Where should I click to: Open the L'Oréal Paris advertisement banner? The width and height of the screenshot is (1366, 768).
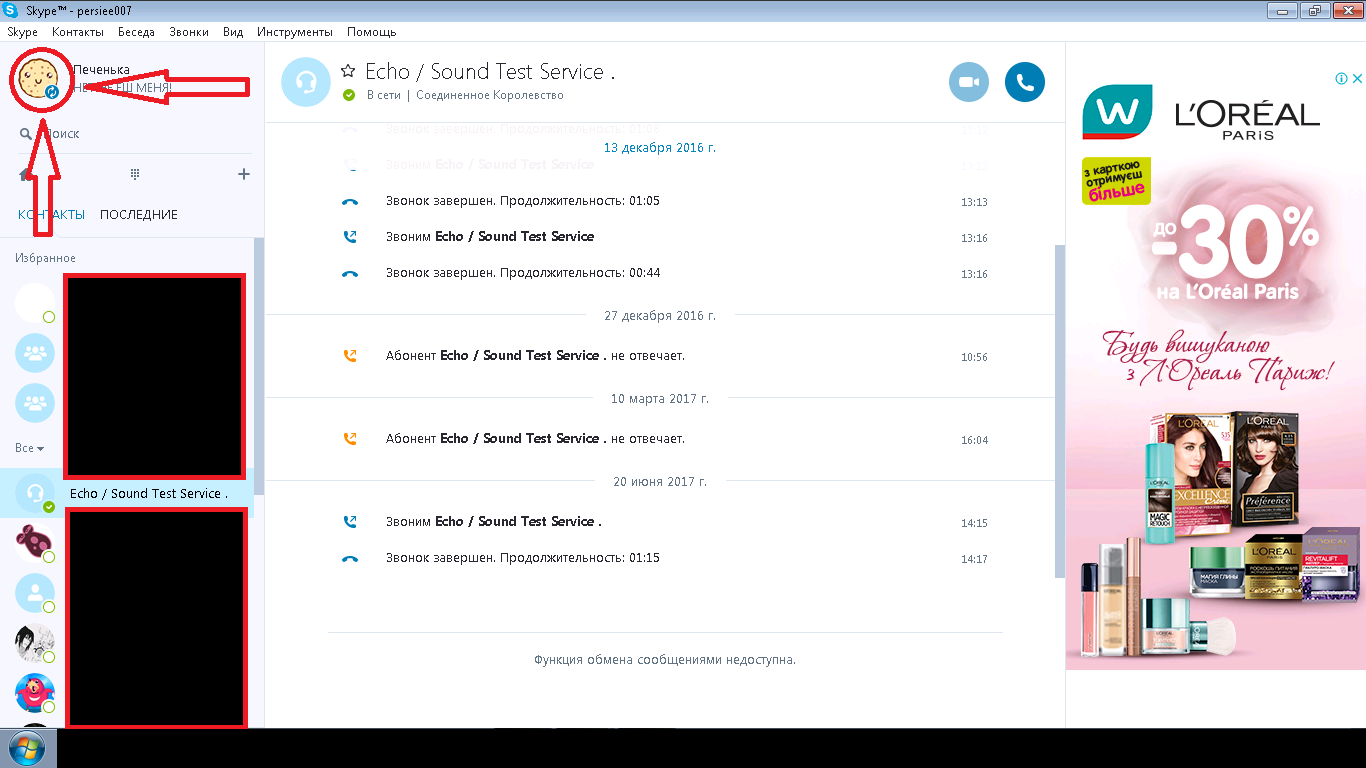(1215, 369)
